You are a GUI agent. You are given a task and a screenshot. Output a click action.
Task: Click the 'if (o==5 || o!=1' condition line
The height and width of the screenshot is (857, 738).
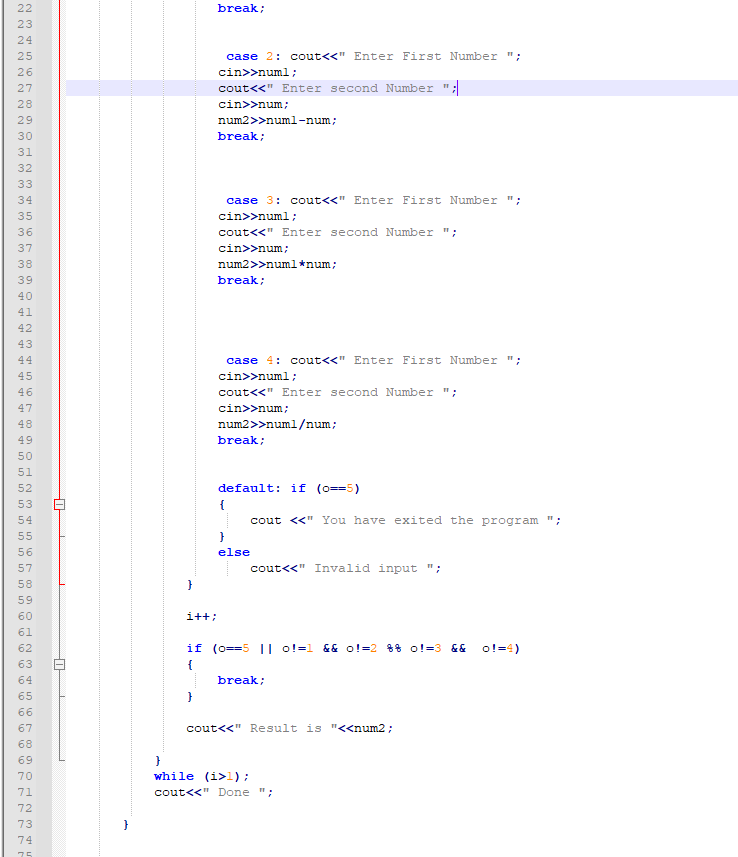click(353, 649)
